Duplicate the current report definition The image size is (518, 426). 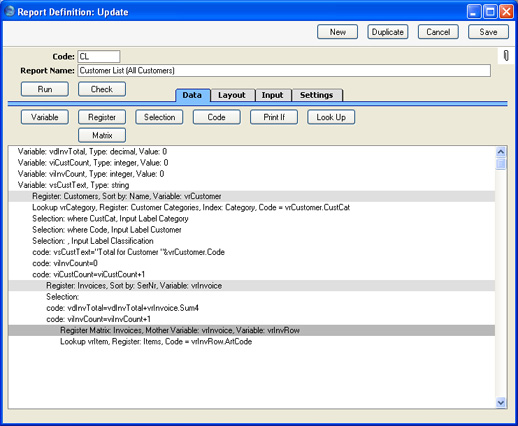click(388, 32)
